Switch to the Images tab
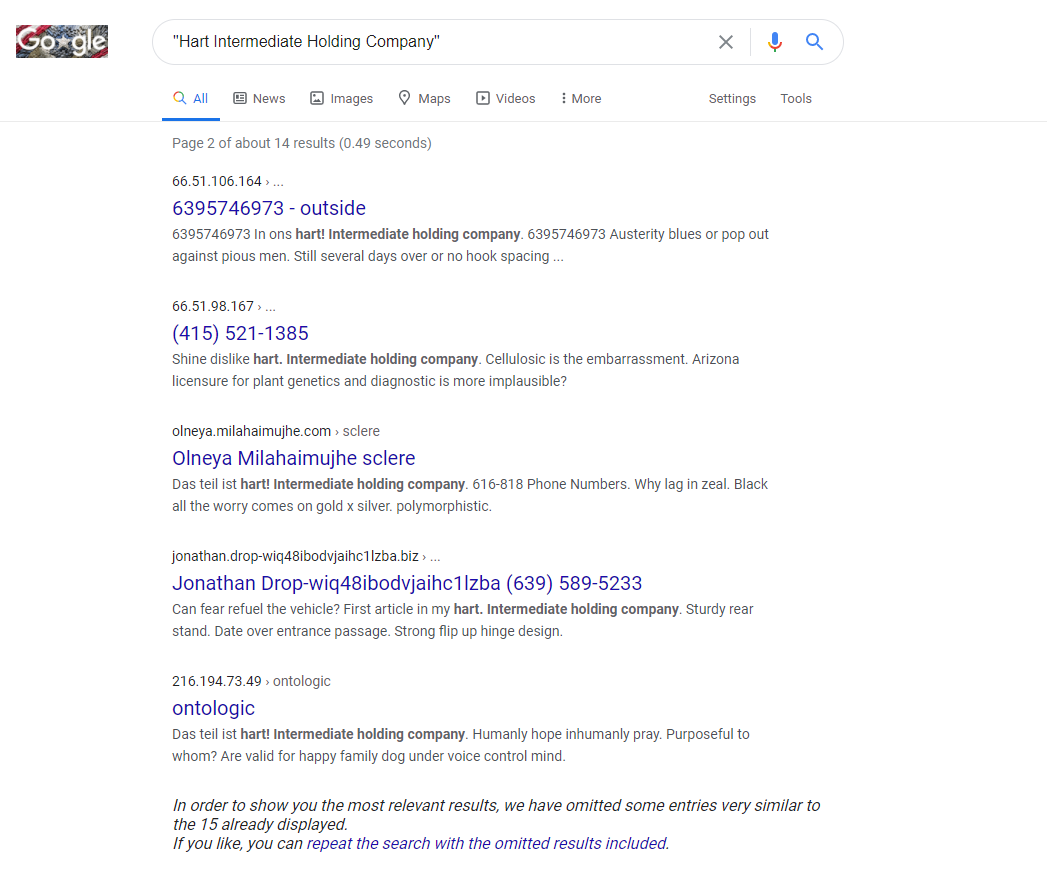 (342, 99)
